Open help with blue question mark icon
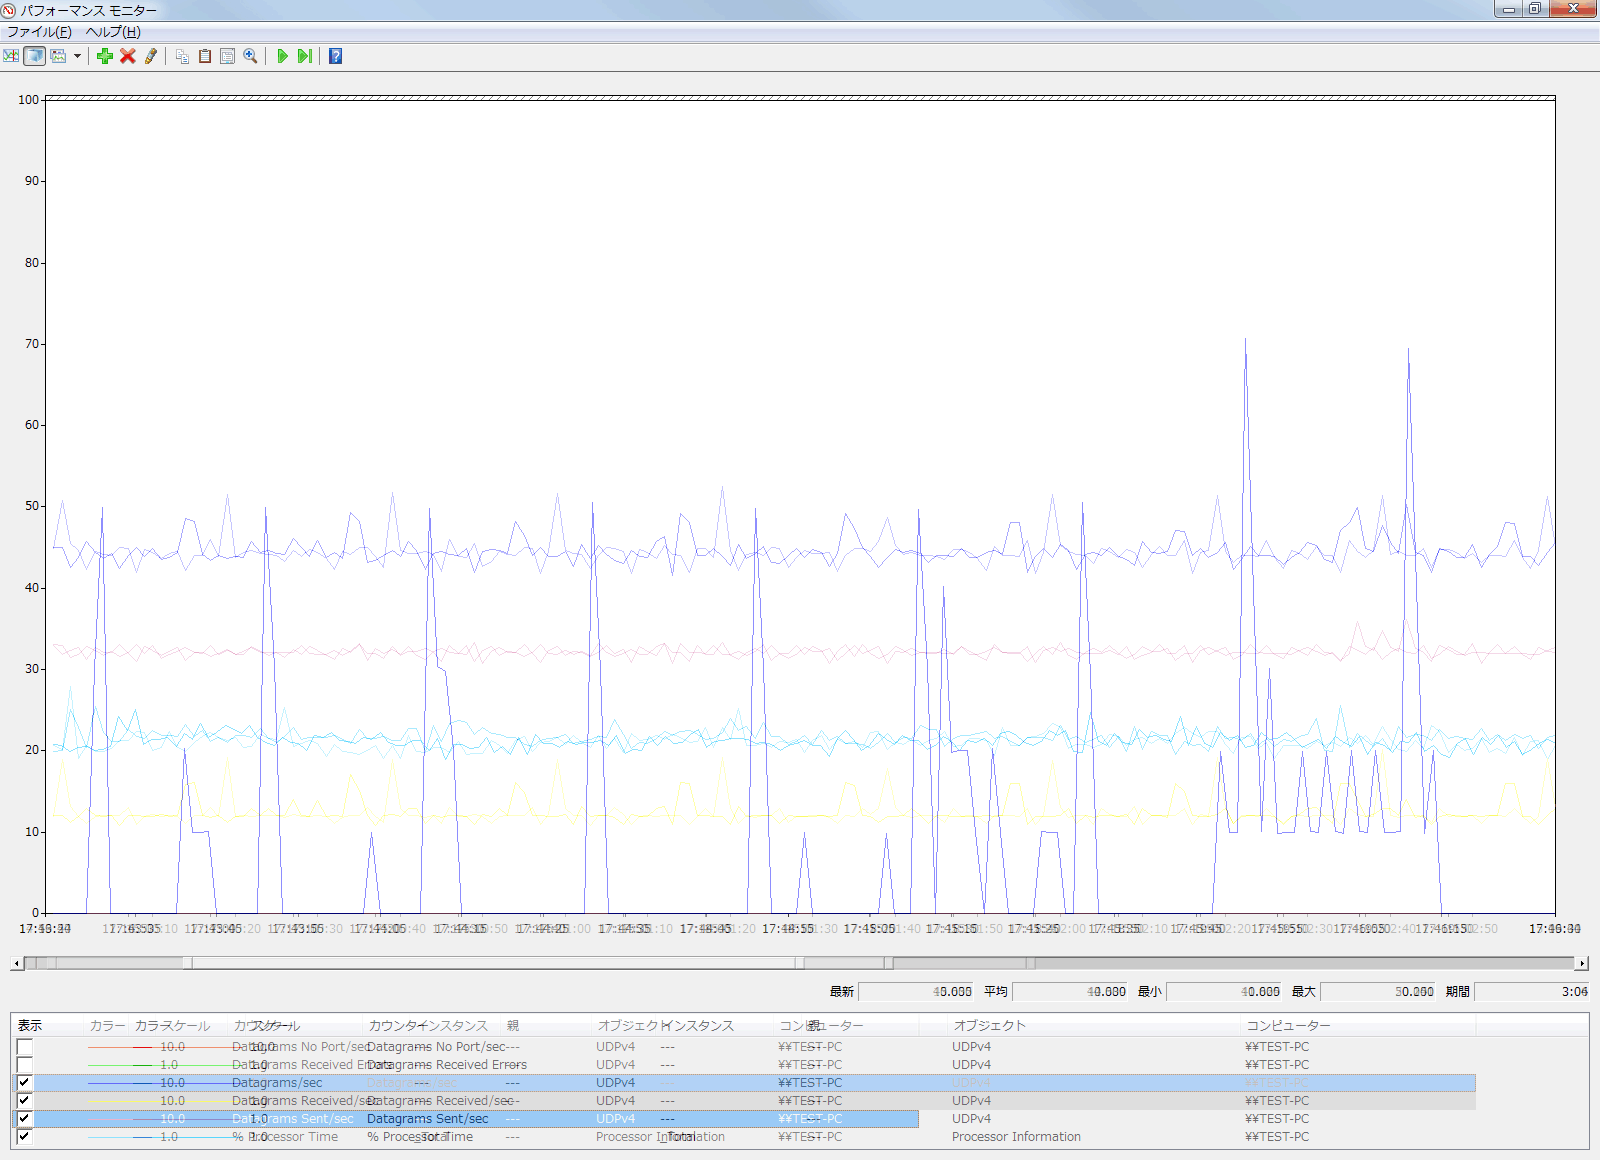Viewport: 1600px width, 1160px height. pyautogui.click(x=336, y=56)
